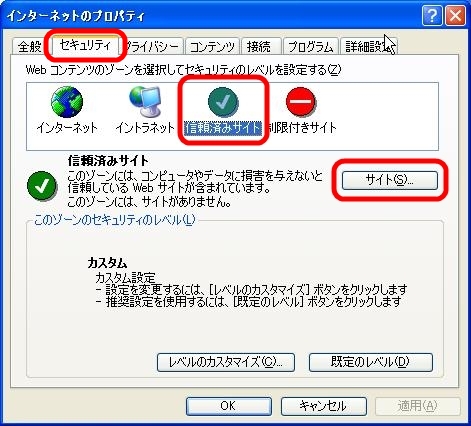The image size is (471, 426).
Task: Click the キャンセル button
Action: [323, 406]
